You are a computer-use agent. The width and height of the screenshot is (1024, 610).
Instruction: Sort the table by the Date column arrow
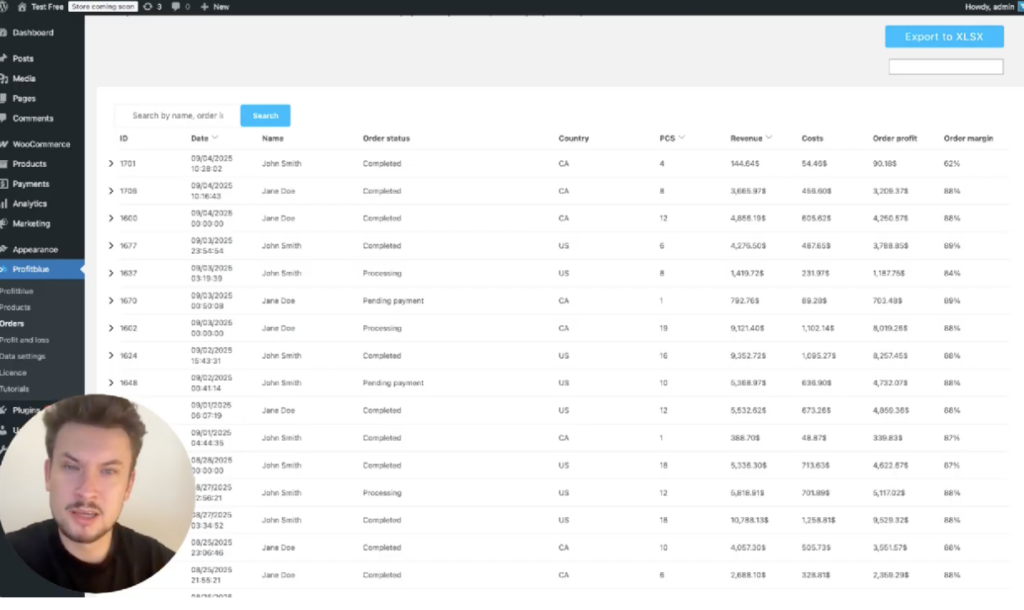tap(217, 138)
